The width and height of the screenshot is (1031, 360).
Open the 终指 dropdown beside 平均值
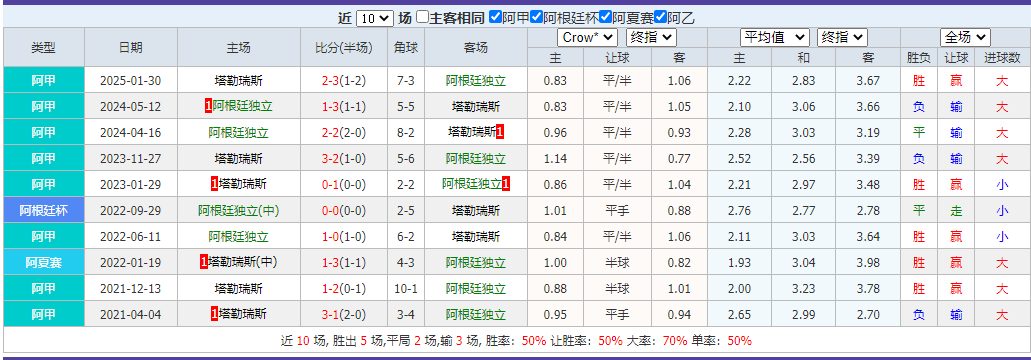coord(842,37)
